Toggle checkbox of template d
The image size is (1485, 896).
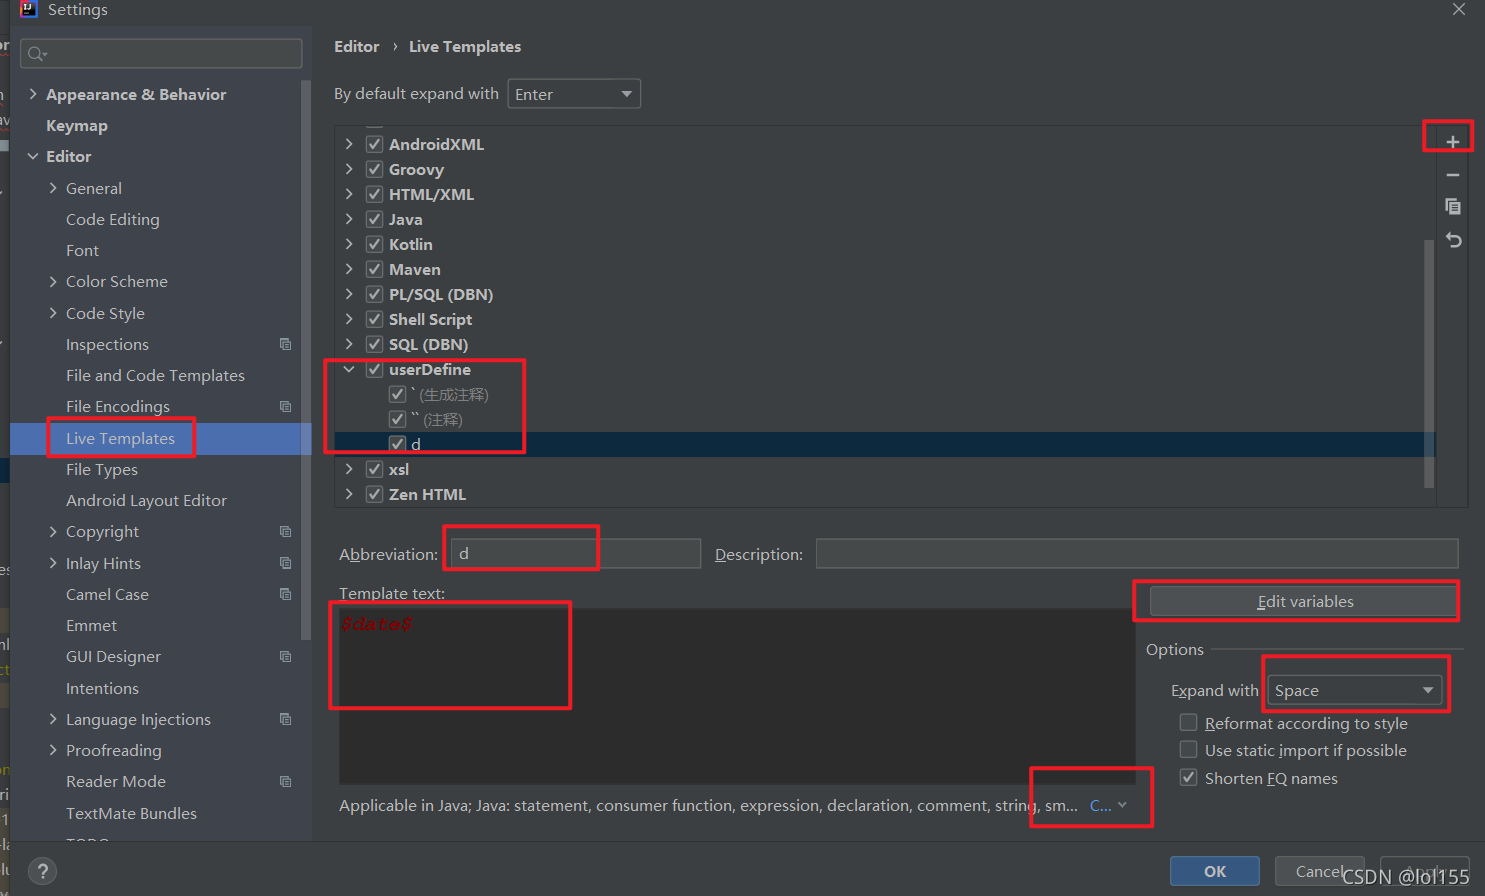coord(398,444)
